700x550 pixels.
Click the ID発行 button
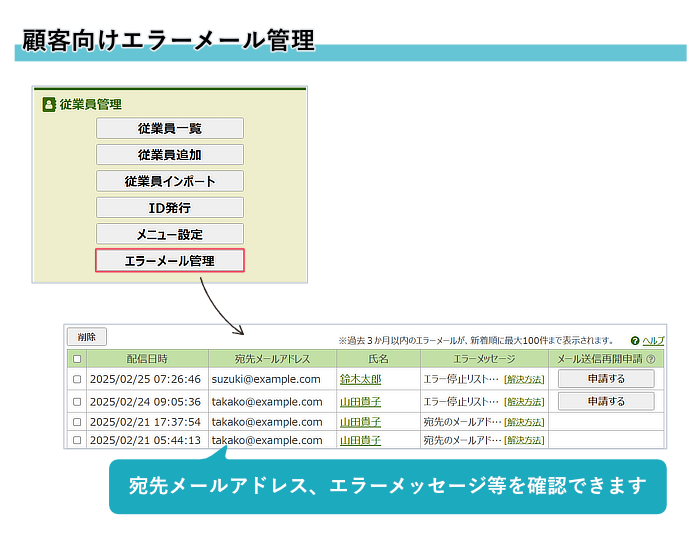click(x=170, y=208)
